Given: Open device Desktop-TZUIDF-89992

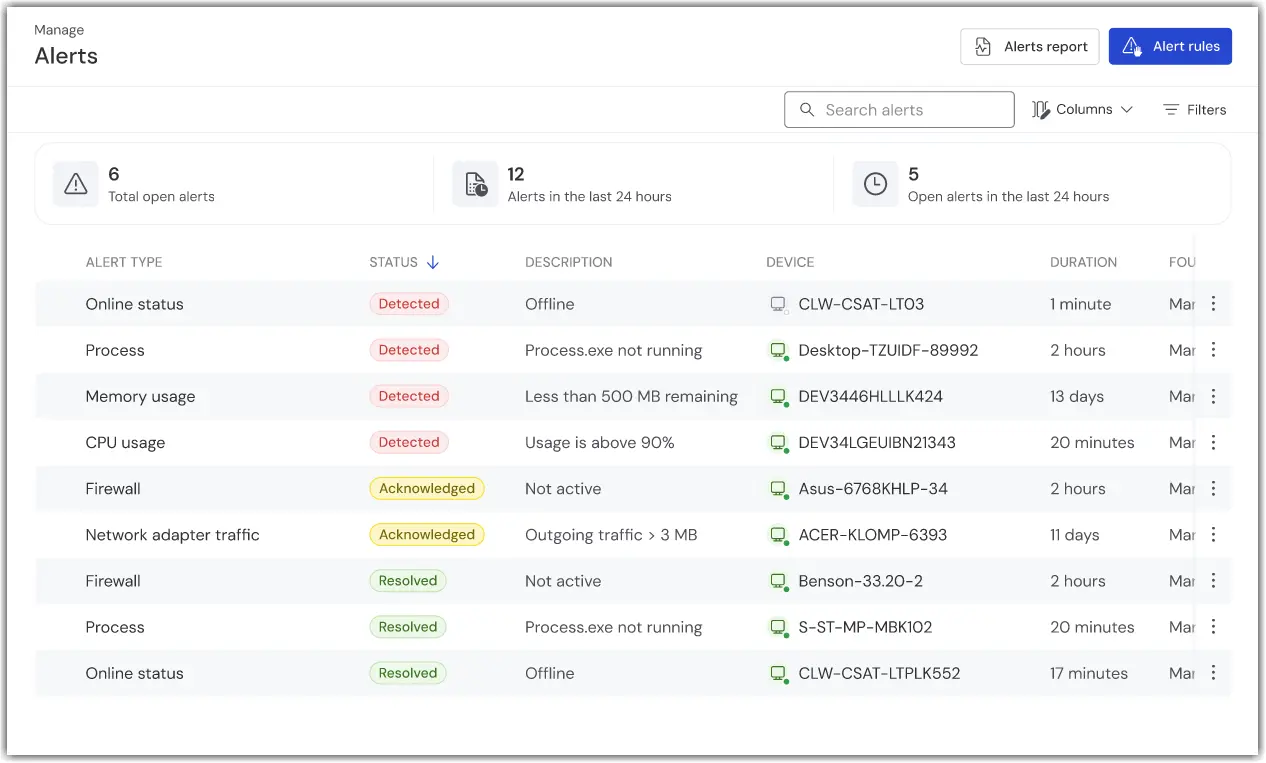Looking at the screenshot, I should tap(888, 350).
